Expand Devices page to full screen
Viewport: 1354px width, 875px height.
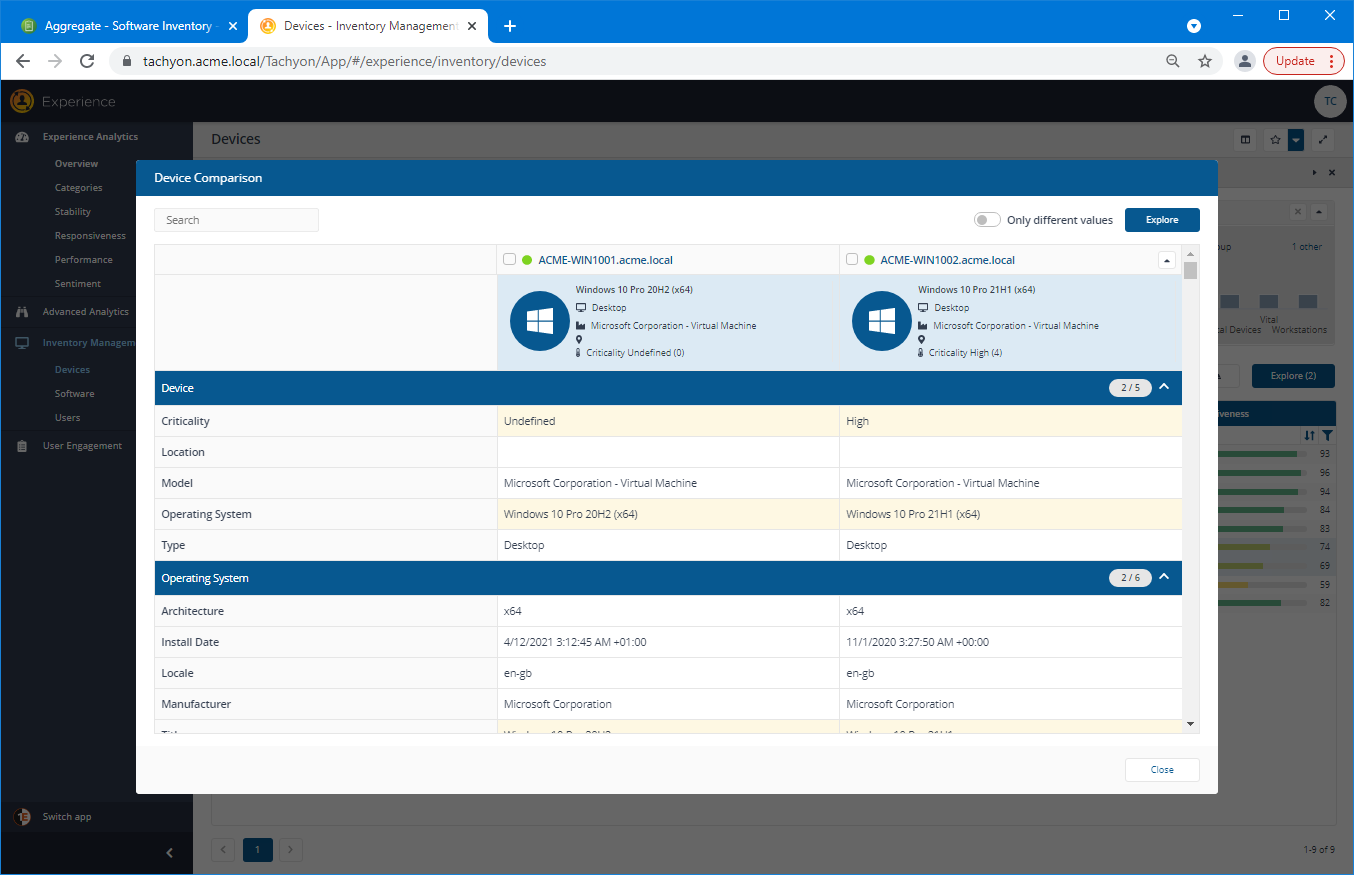click(x=1323, y=140)
